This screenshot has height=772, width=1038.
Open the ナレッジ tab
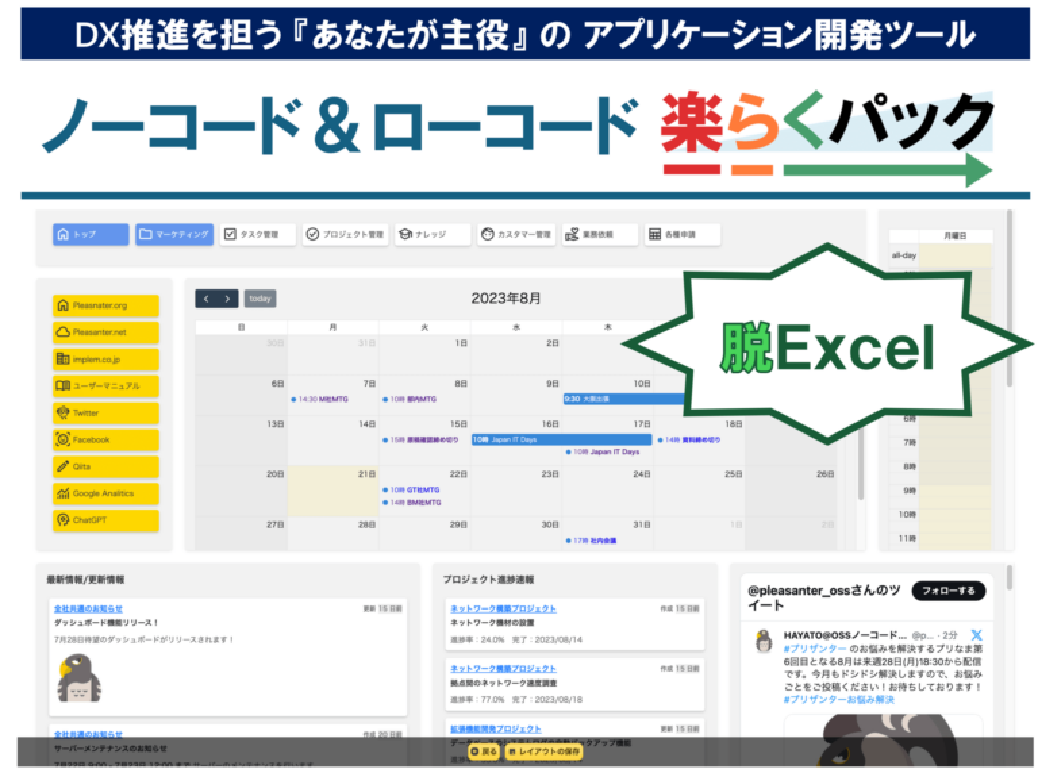click(432, 234)
